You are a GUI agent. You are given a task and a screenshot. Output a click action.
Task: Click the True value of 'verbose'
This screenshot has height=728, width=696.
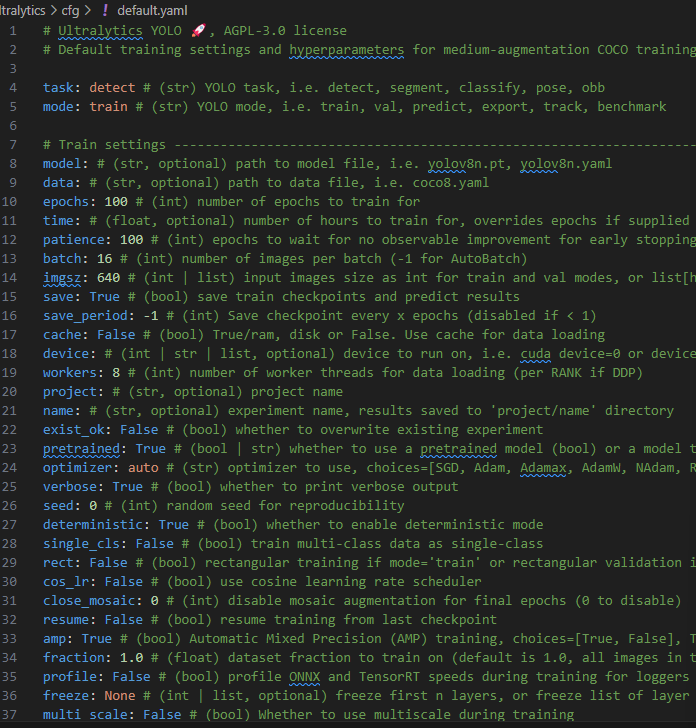128,488
